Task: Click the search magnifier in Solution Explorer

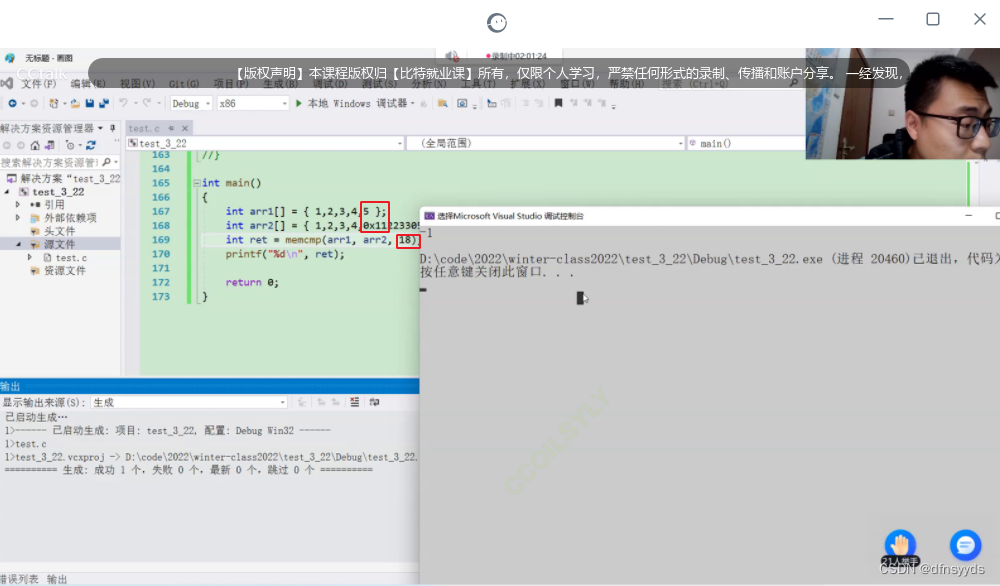Action: coord(107,163)
